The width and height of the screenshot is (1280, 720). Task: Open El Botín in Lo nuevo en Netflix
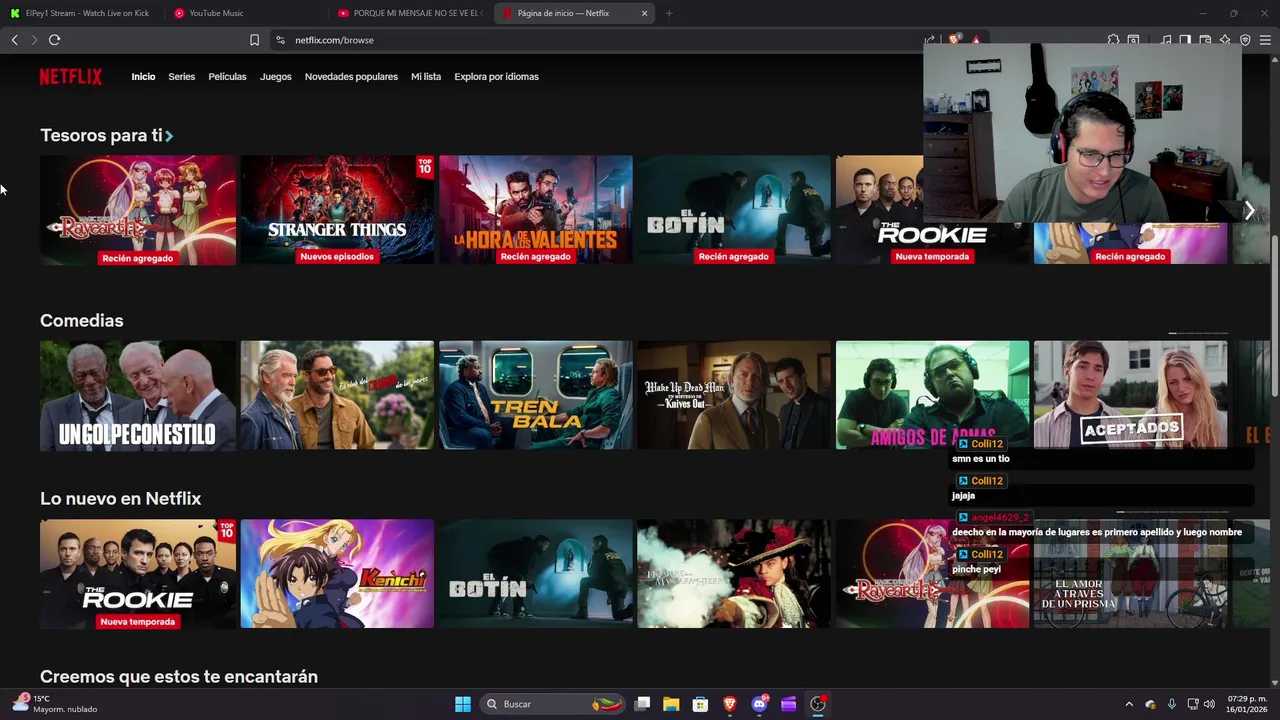[535, 574]
